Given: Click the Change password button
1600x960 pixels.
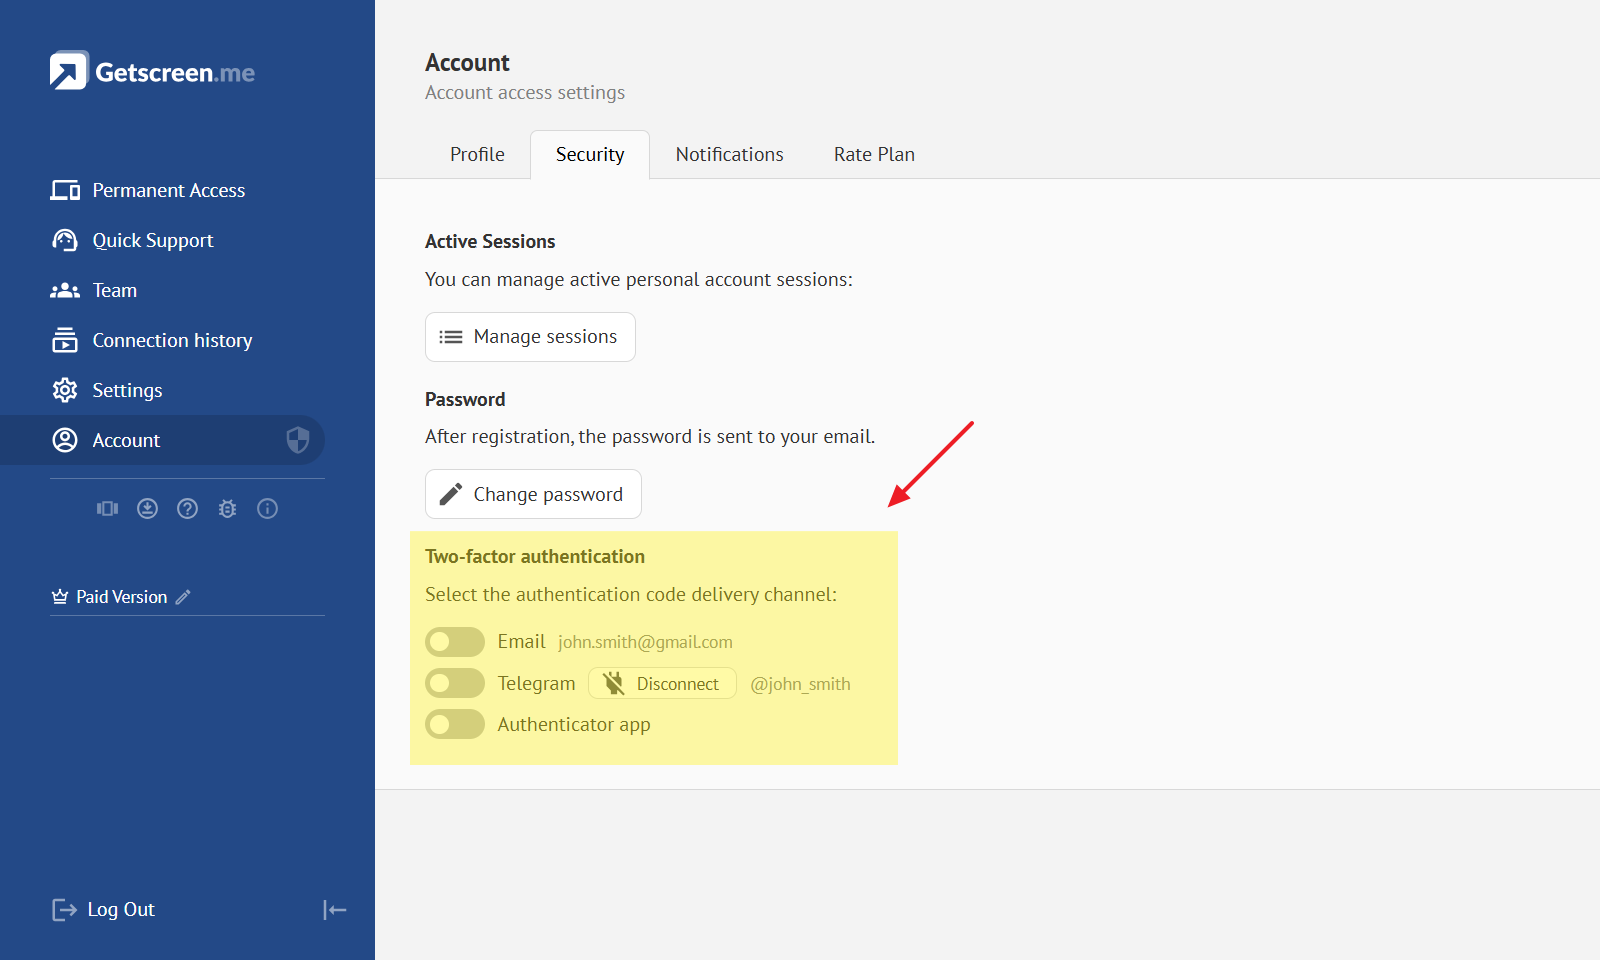Looking at the screenshot, I should [x=533, y=494].
